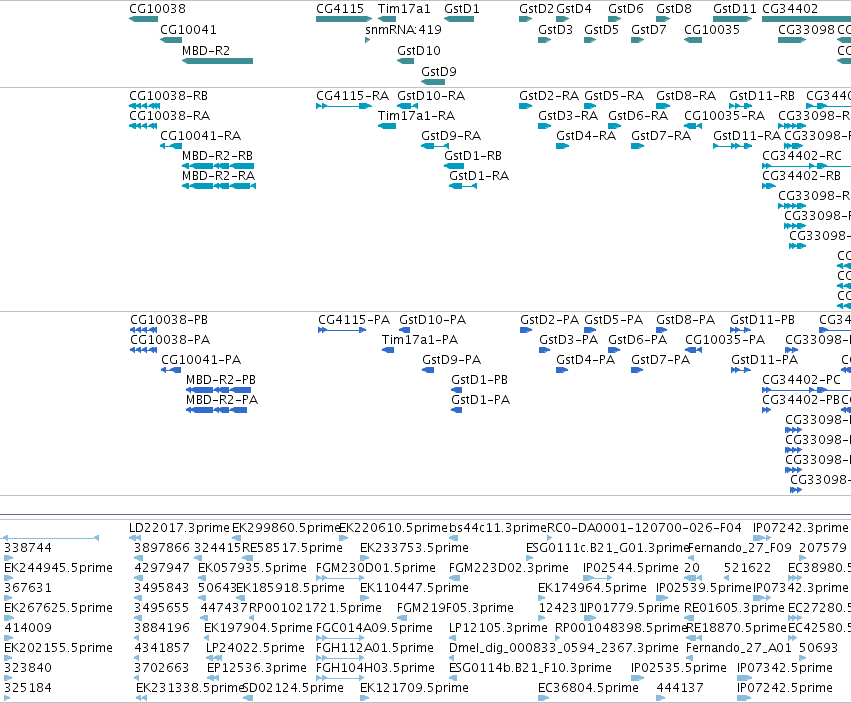Open the CG4115-PA protein feature

(342, 330)
